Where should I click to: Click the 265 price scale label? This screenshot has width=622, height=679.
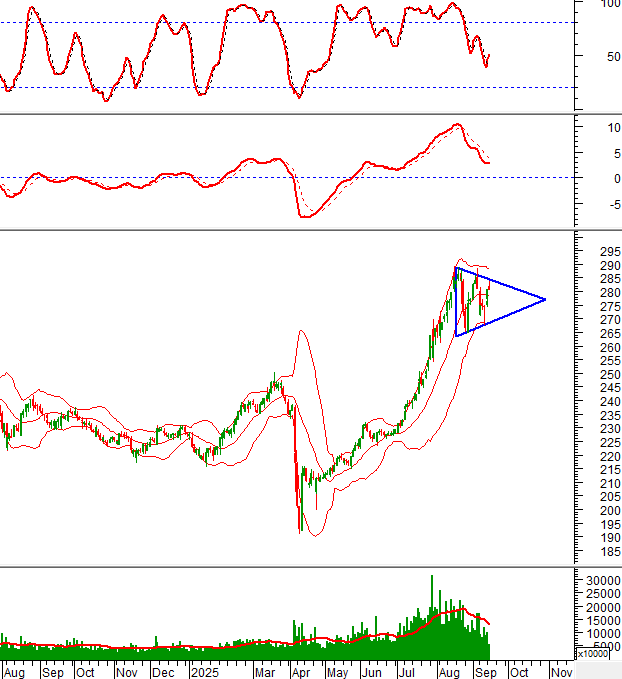pos(610,334)
